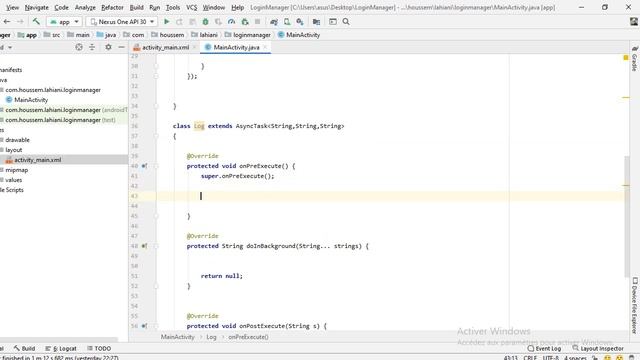Open the Layout Inspector button
Image resolution: width=640 pixels, height=360 pixels.
(x=598, y=349)
